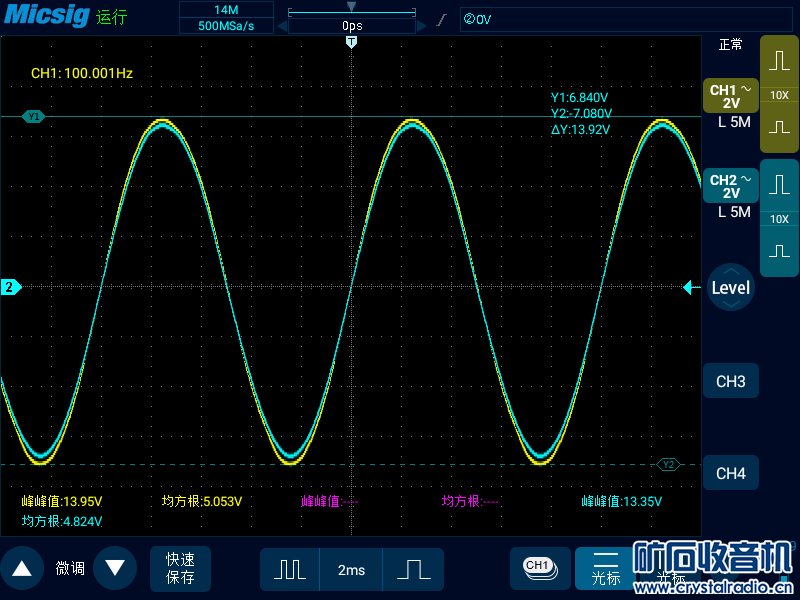Viewport: 800px width, 600px height.
Task: Increase CH1 vertical scale with top yellow pulse icon
Action: click(x=779, y=60)
